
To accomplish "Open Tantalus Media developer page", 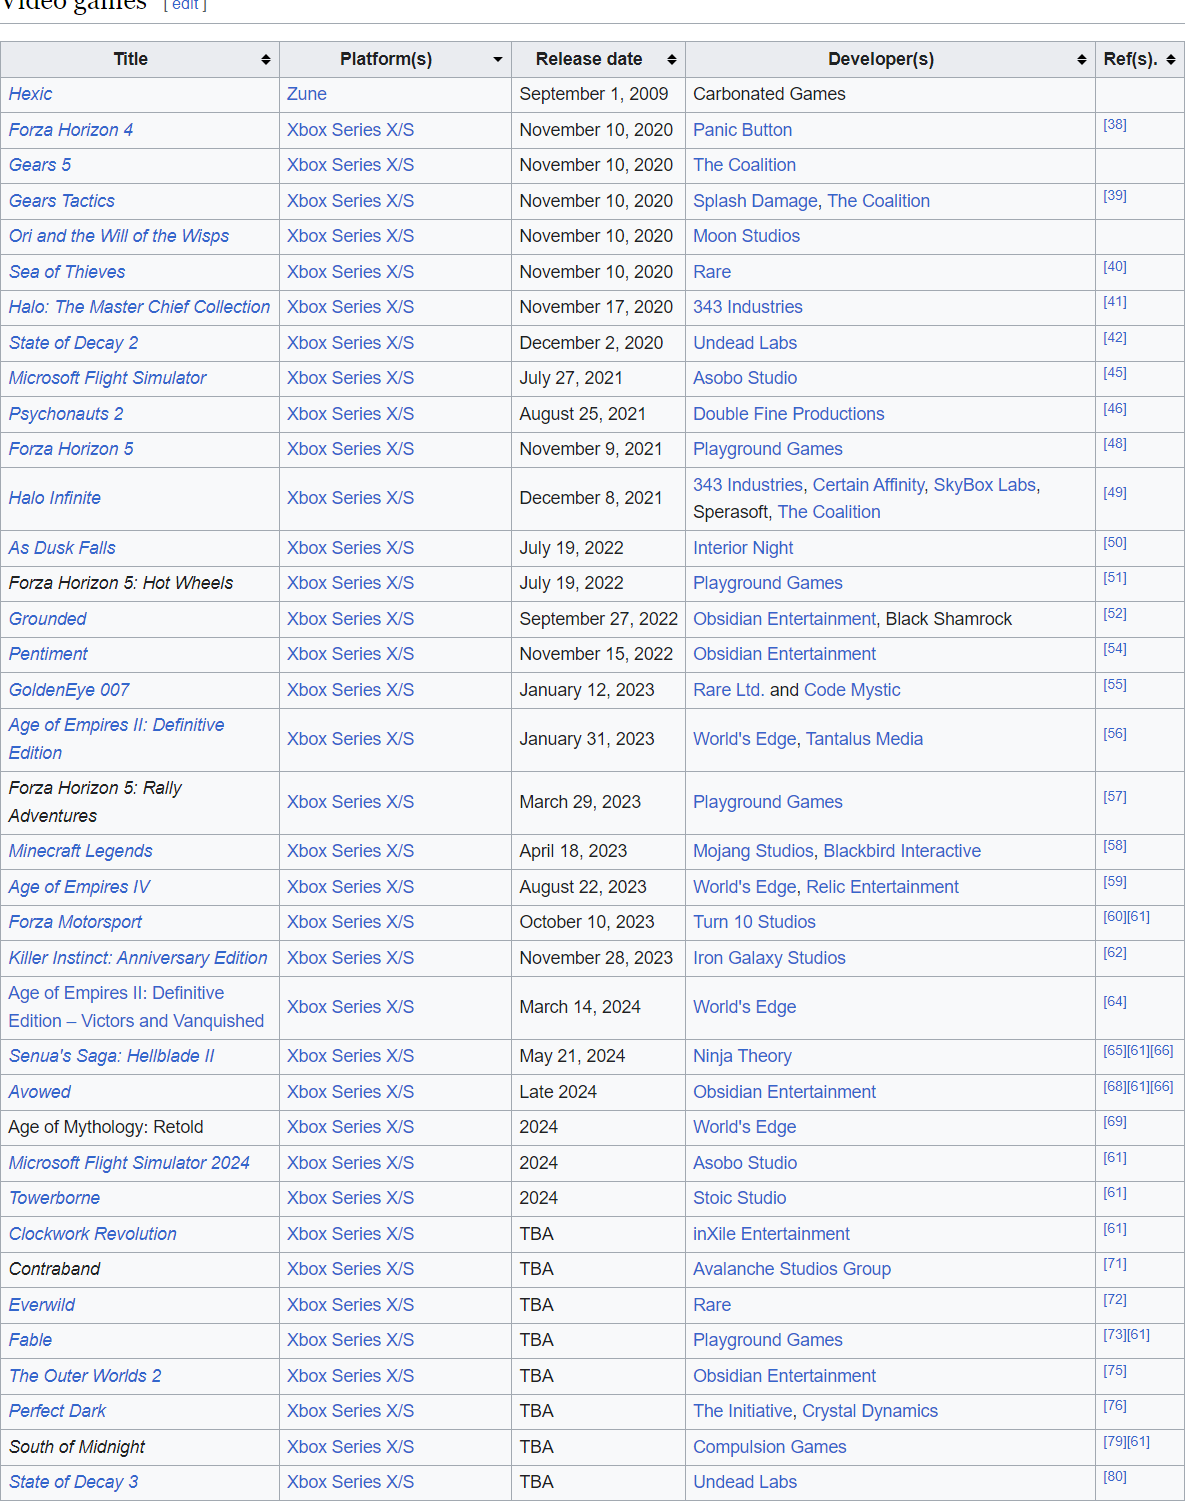I will [x=864, y=739].
